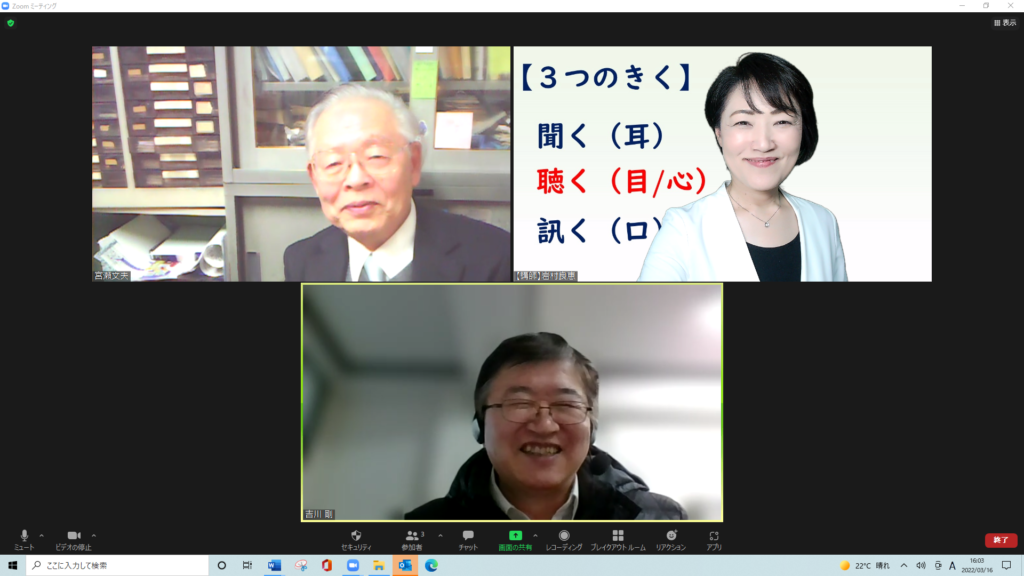Click the Windows taskbar search box

118,565
